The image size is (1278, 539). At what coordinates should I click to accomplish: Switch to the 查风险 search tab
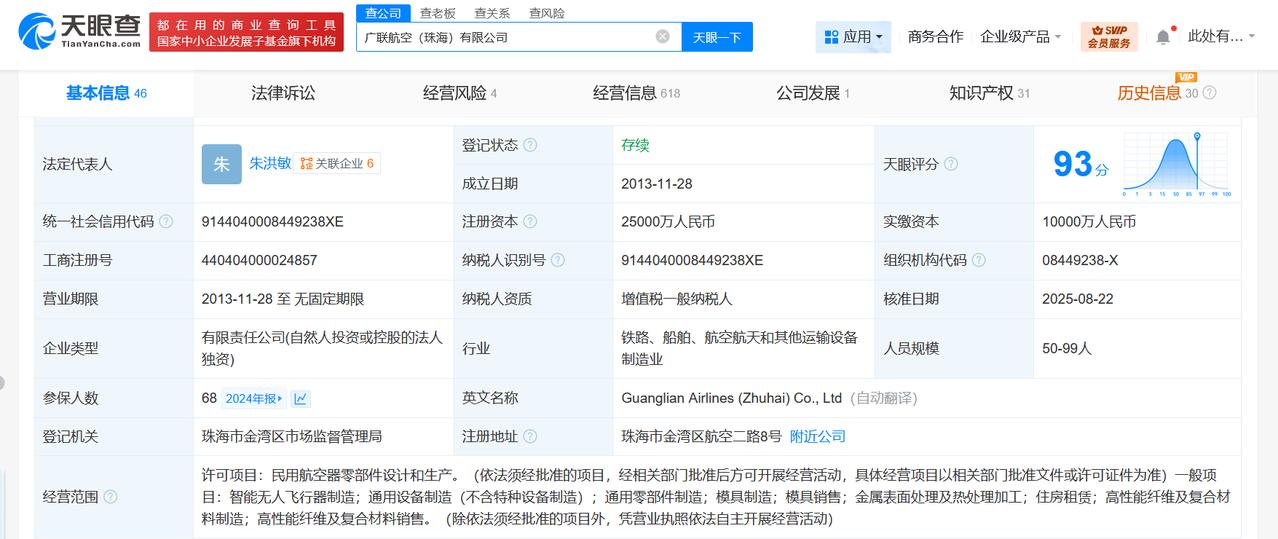coord(546,13)
